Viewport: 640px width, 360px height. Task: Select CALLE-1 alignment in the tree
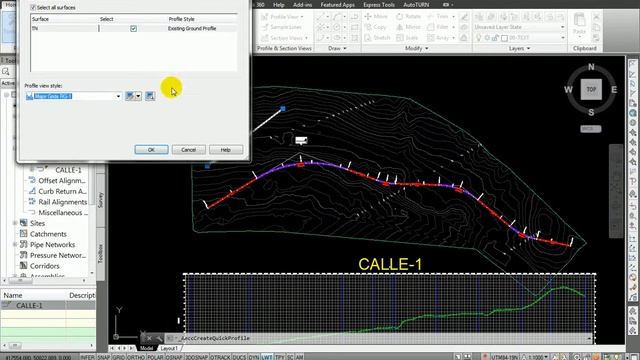tap(68, 170)
